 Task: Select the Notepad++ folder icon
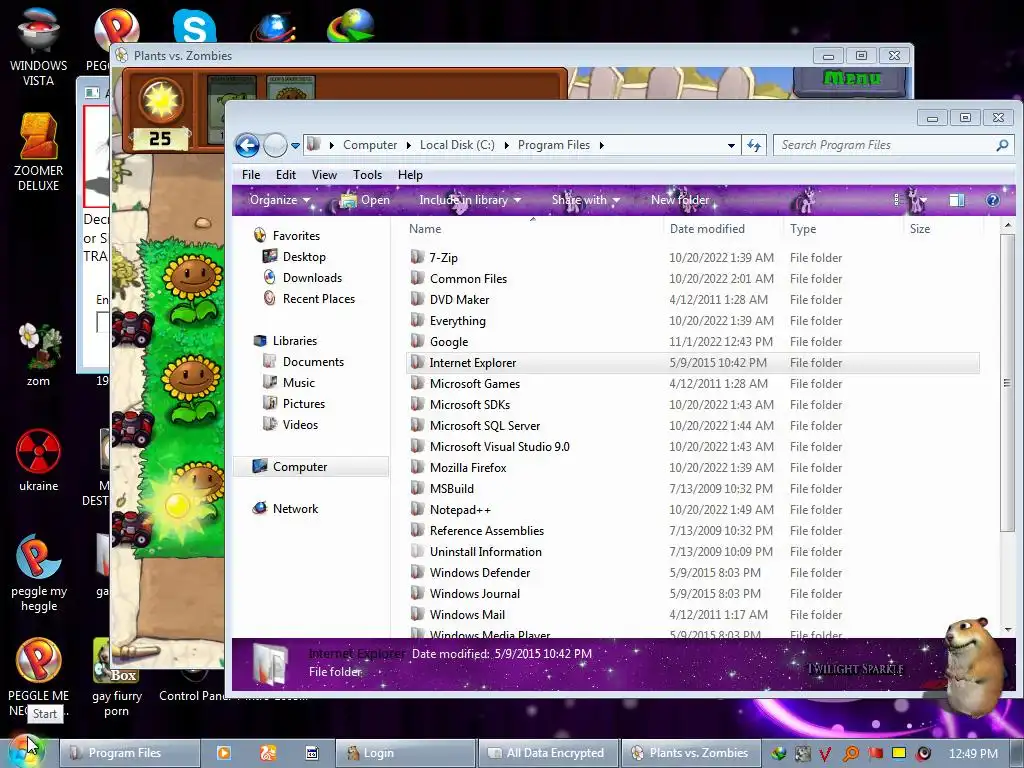(417, 509)
